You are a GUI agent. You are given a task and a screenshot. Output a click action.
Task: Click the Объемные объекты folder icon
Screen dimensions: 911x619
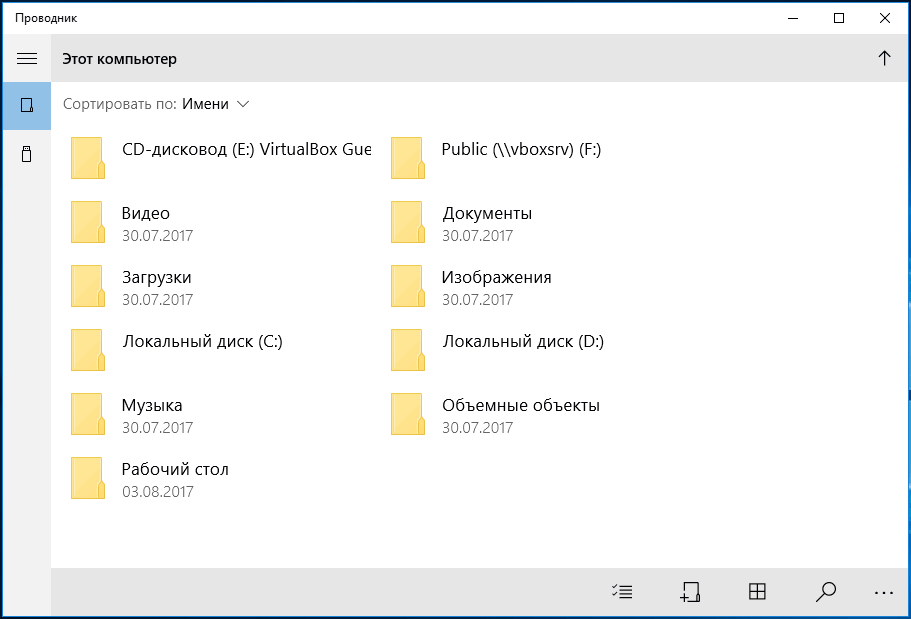pyautogui.click(x=408, y=414)
